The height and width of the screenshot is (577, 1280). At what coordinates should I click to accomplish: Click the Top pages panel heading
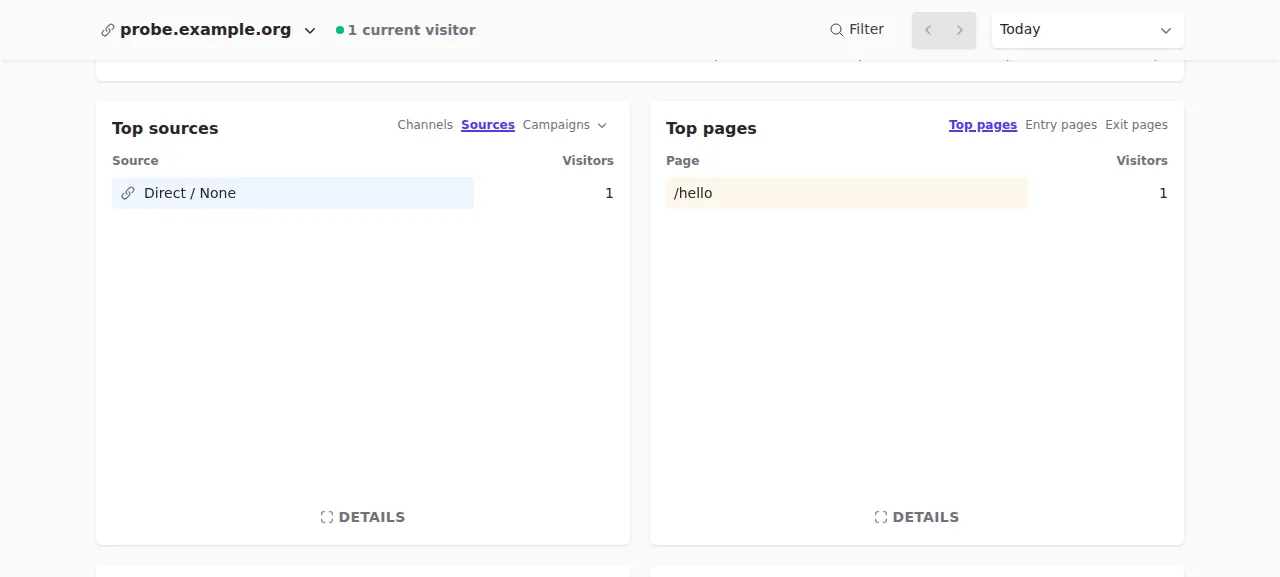pos(711,128)
